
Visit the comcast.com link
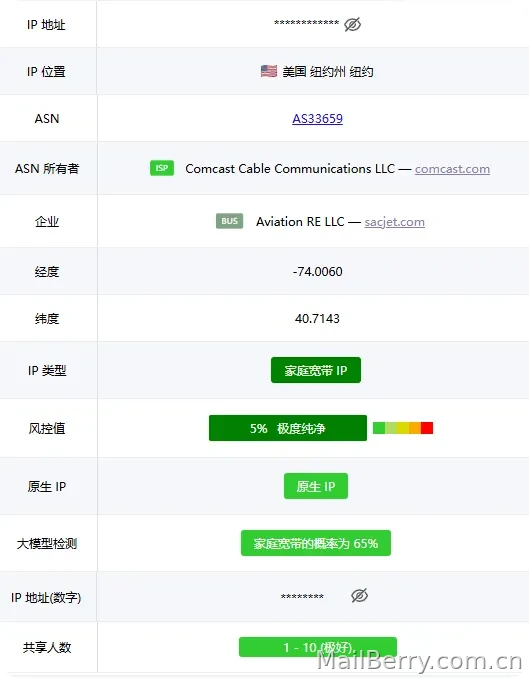pyautogui.click(x=452, y=169)
